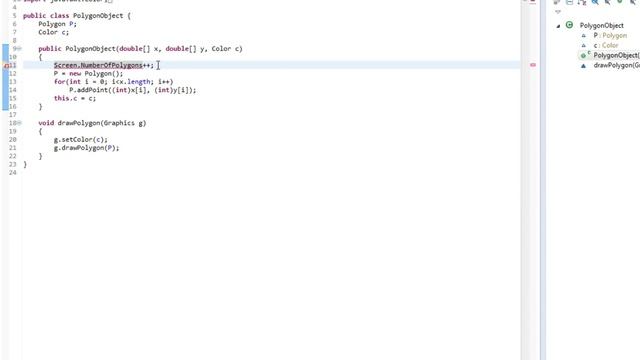Image resolution: width=640 pixels, height=360 pixels.
Task: Click the 'Color c;' field declaration
Action: [54, 32]
